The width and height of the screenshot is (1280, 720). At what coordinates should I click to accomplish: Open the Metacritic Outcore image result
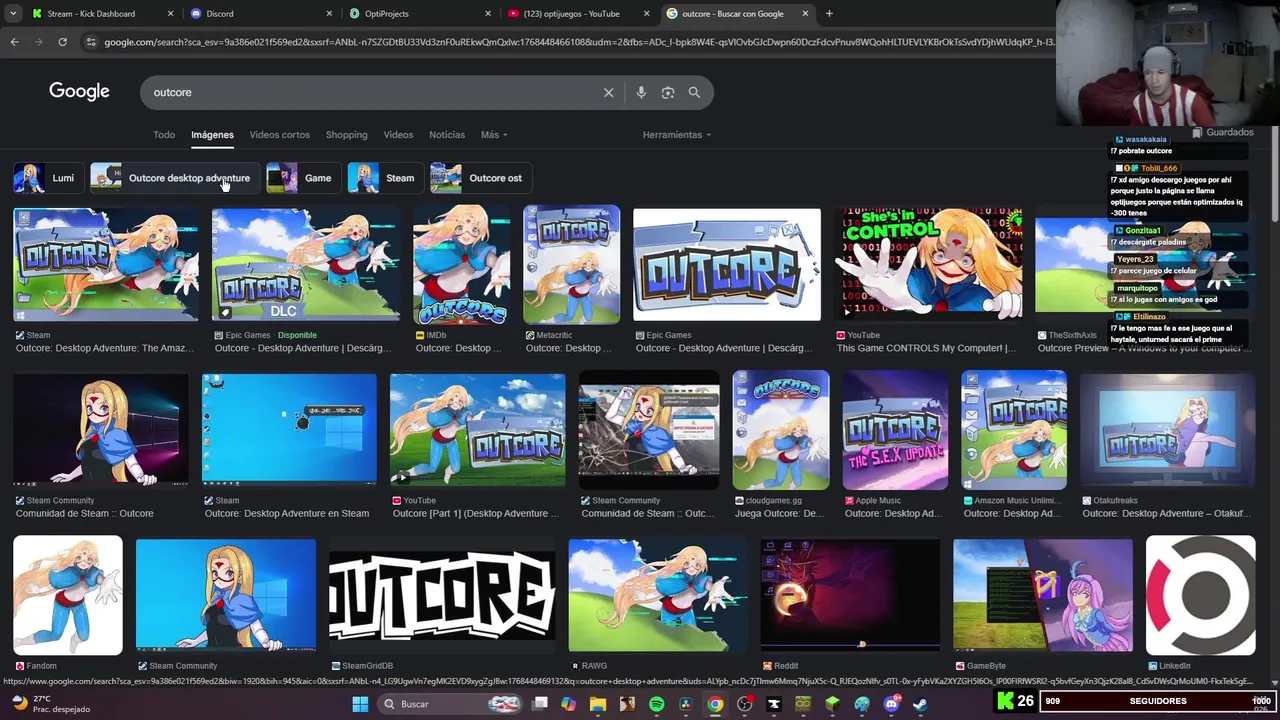tap(572, 264)
